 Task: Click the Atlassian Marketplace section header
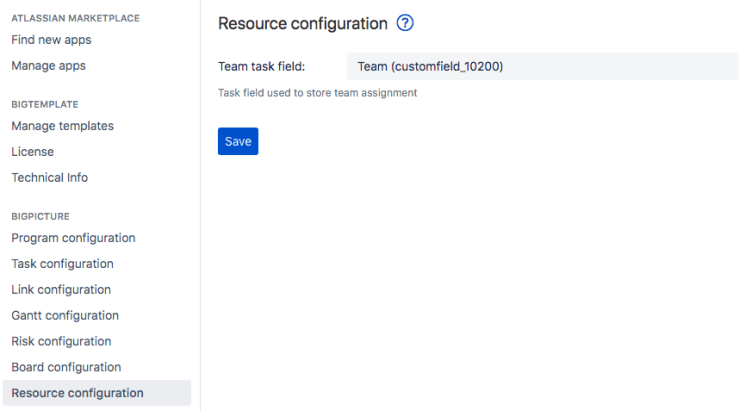[x=75, y=18]
